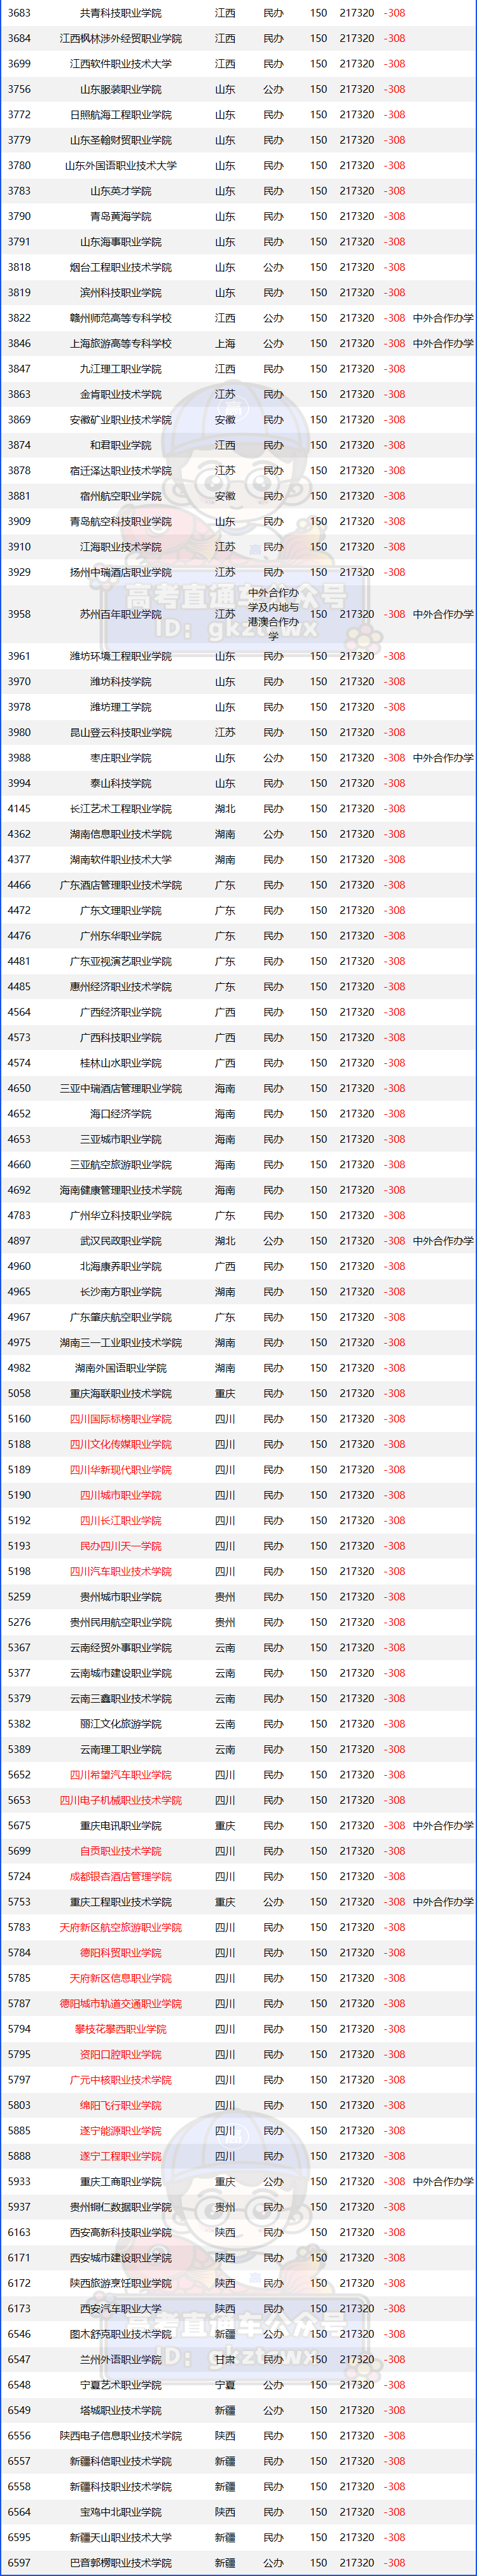Image resolution: width=477 pixels, height=2576 pixels.
Task: Select 西安汽车职业大学
Action: (x=120, y=2308)
